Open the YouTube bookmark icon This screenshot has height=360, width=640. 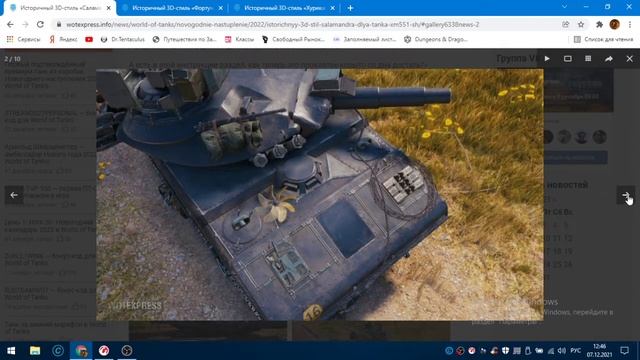click(x=89, y=39)
